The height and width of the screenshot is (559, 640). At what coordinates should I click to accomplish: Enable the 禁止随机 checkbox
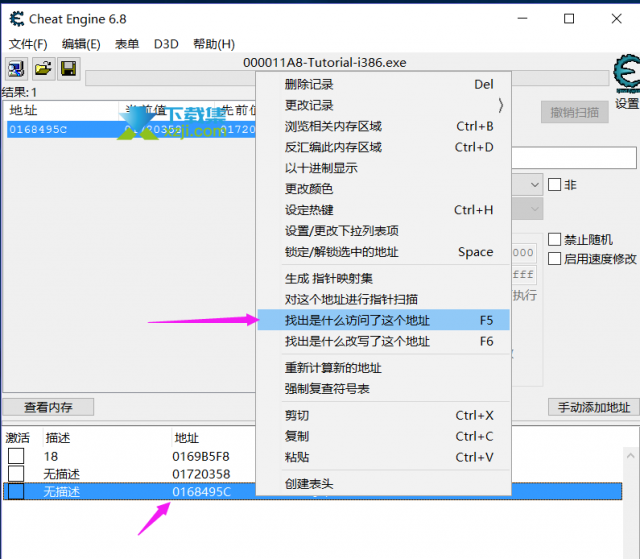[554, 240]
